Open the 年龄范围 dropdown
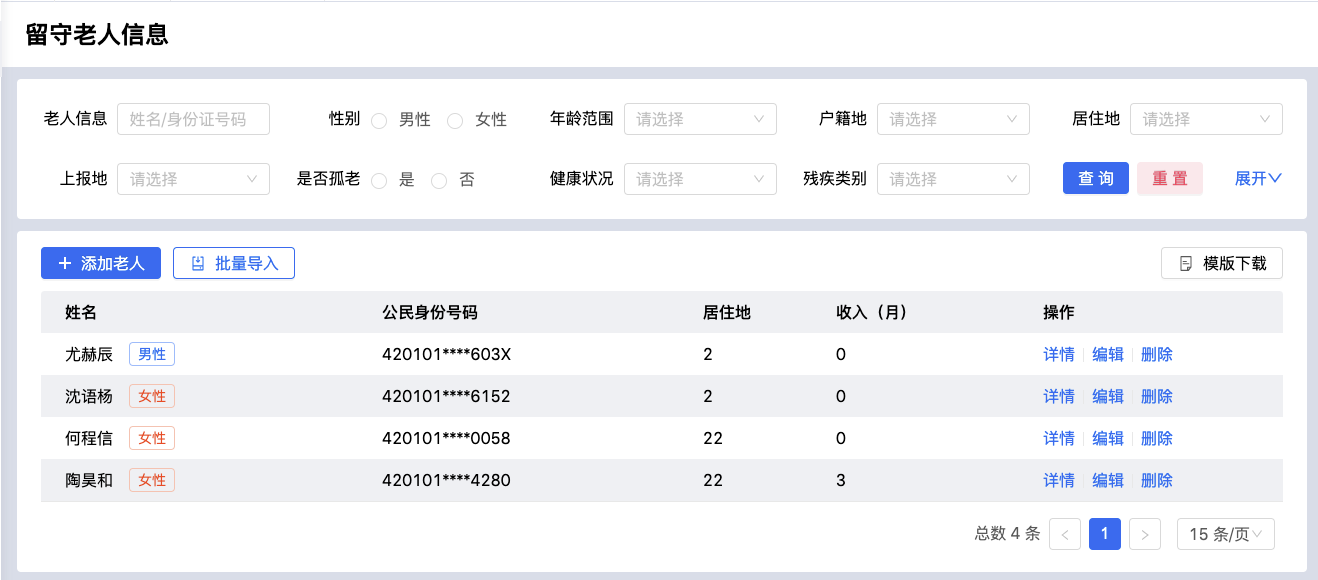 click(x=700, y=119)
